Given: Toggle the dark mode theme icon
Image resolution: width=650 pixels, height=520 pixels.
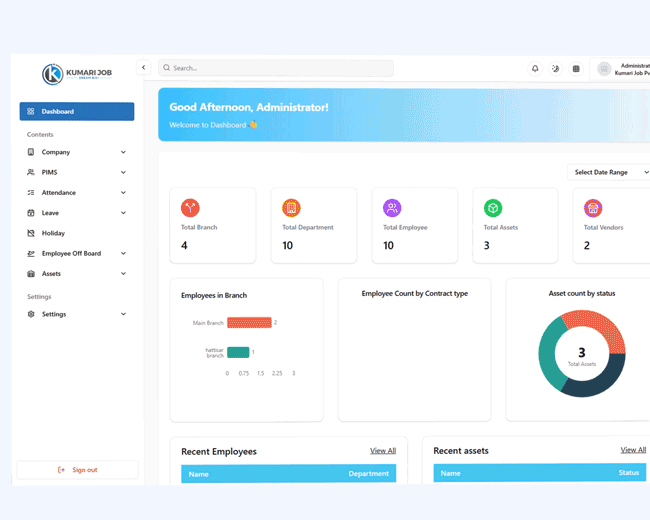Looking at the screenshot, I should [556, 69].
